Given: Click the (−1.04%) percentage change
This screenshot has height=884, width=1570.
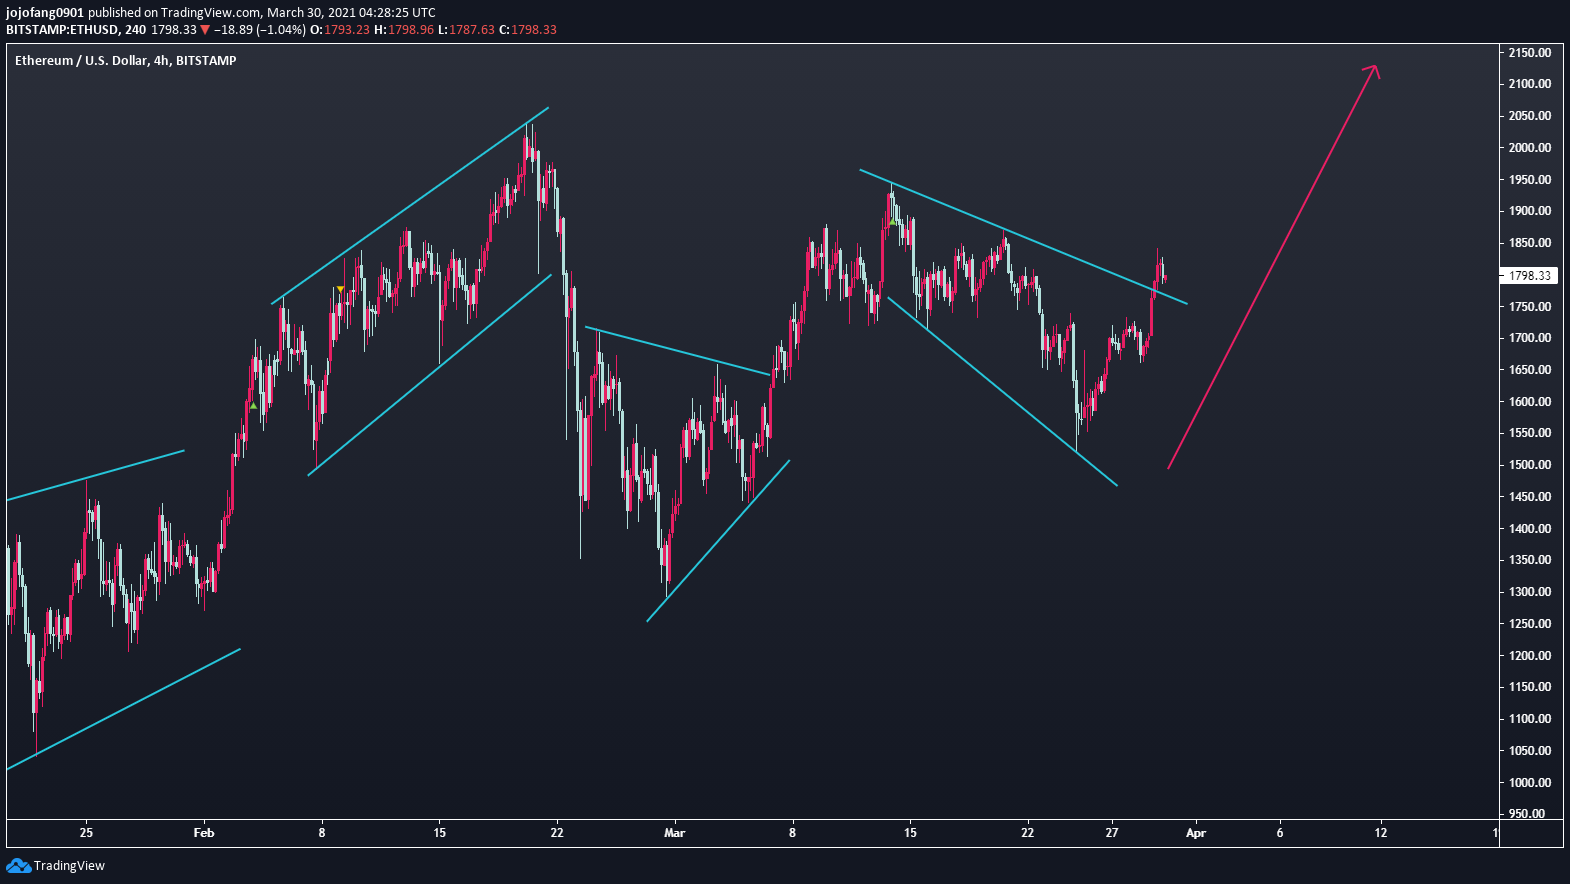Looking at the screenshot, I should tap(281, 30).
